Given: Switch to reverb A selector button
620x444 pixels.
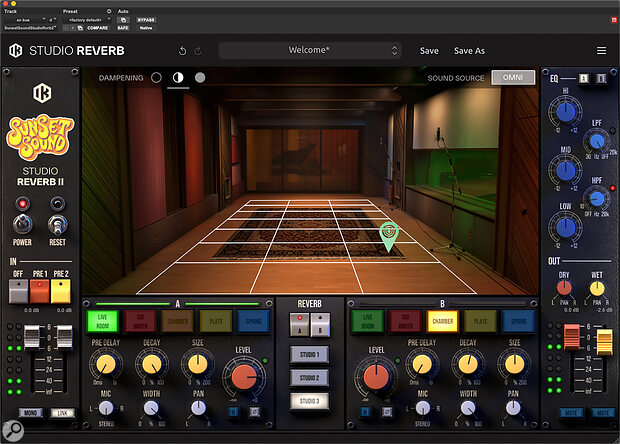Looking at the screenshot, I should coord(299,325).
